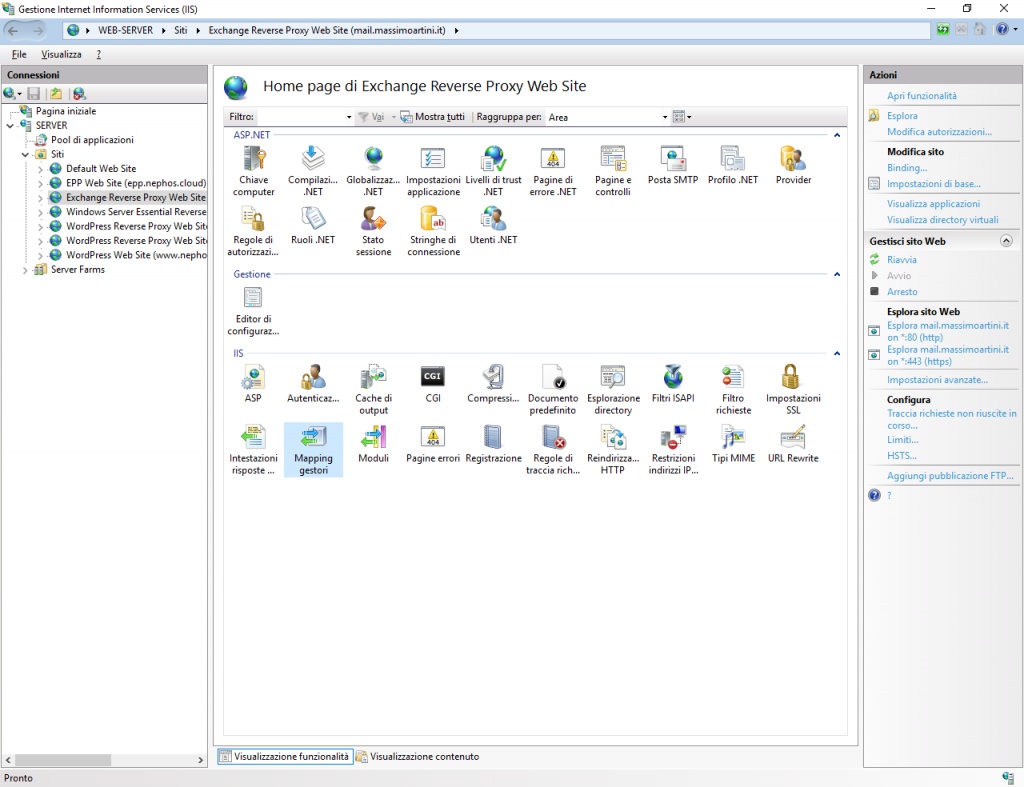Open Registrazione logging feature

[493, 443]
